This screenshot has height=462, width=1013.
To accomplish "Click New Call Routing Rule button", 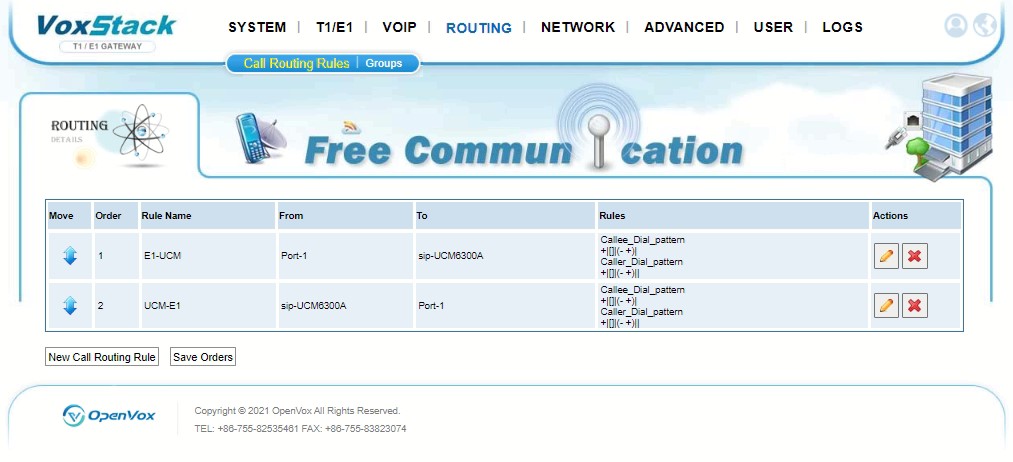I will (x=102, y=357).
